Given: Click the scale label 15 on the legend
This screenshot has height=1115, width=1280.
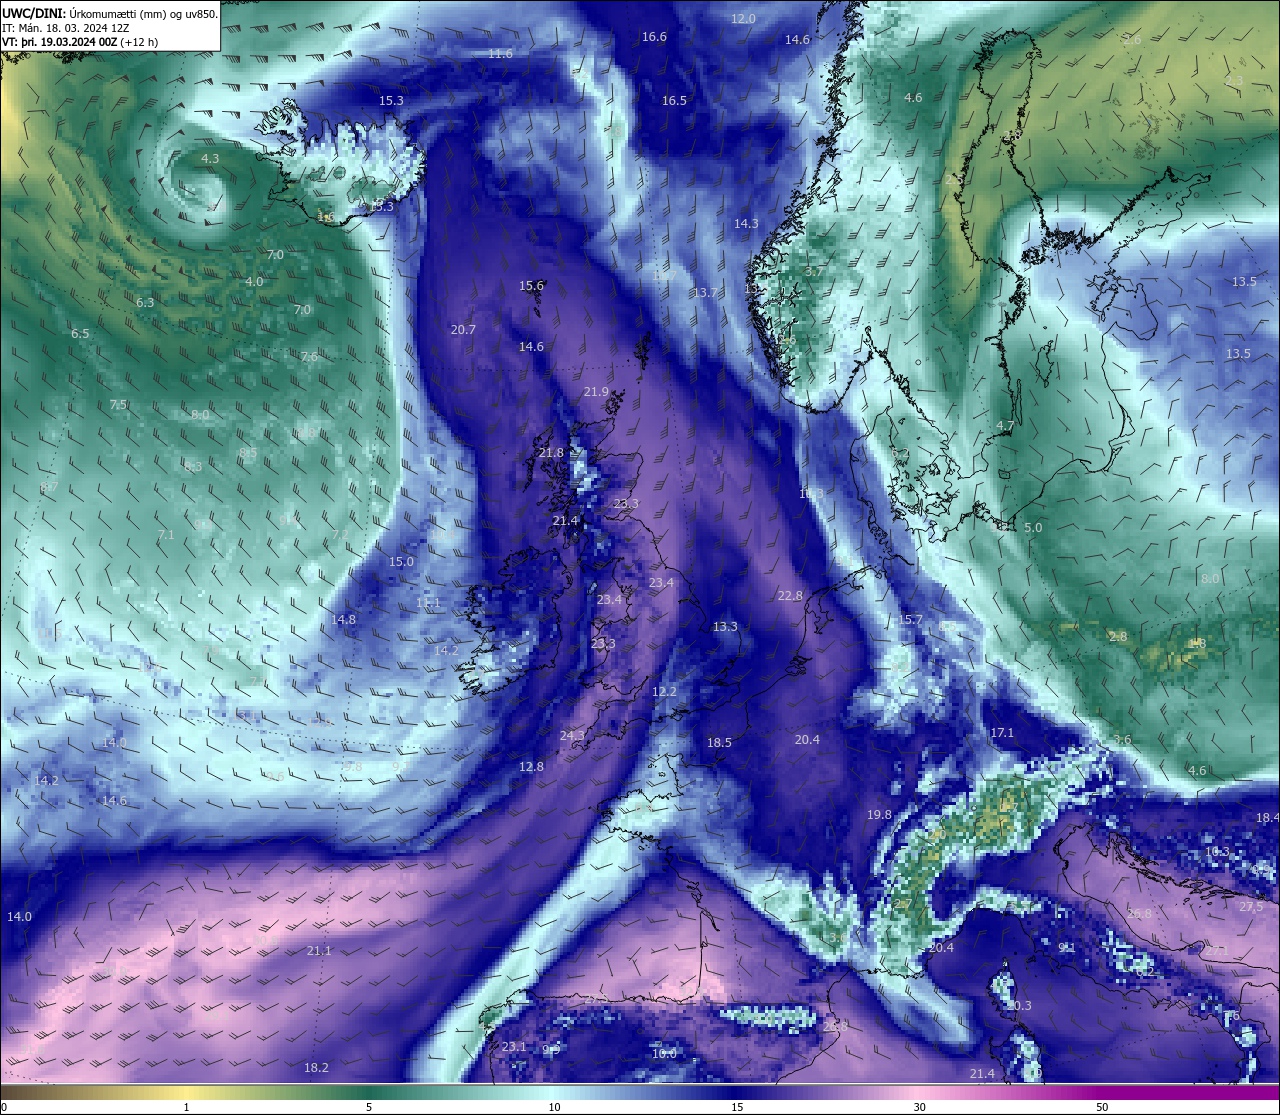Looking at the screenshot, I should point(736,1107).
